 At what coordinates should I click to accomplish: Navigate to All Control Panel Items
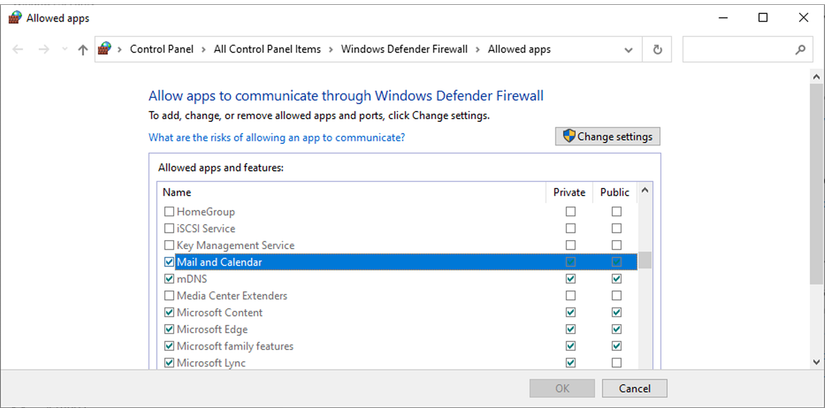[267, 49]
